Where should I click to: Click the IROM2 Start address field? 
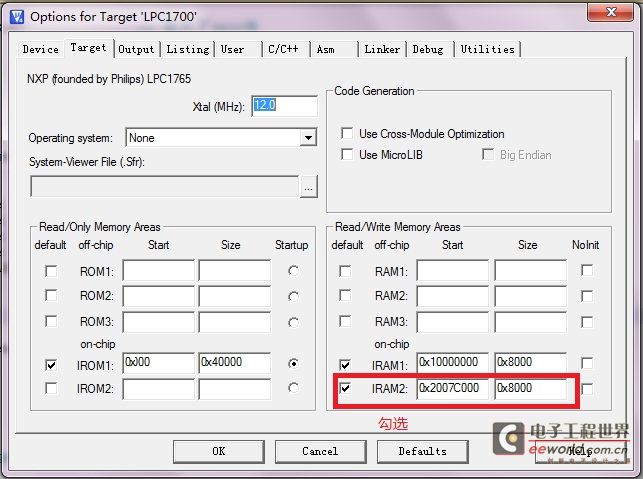[159, 389]
